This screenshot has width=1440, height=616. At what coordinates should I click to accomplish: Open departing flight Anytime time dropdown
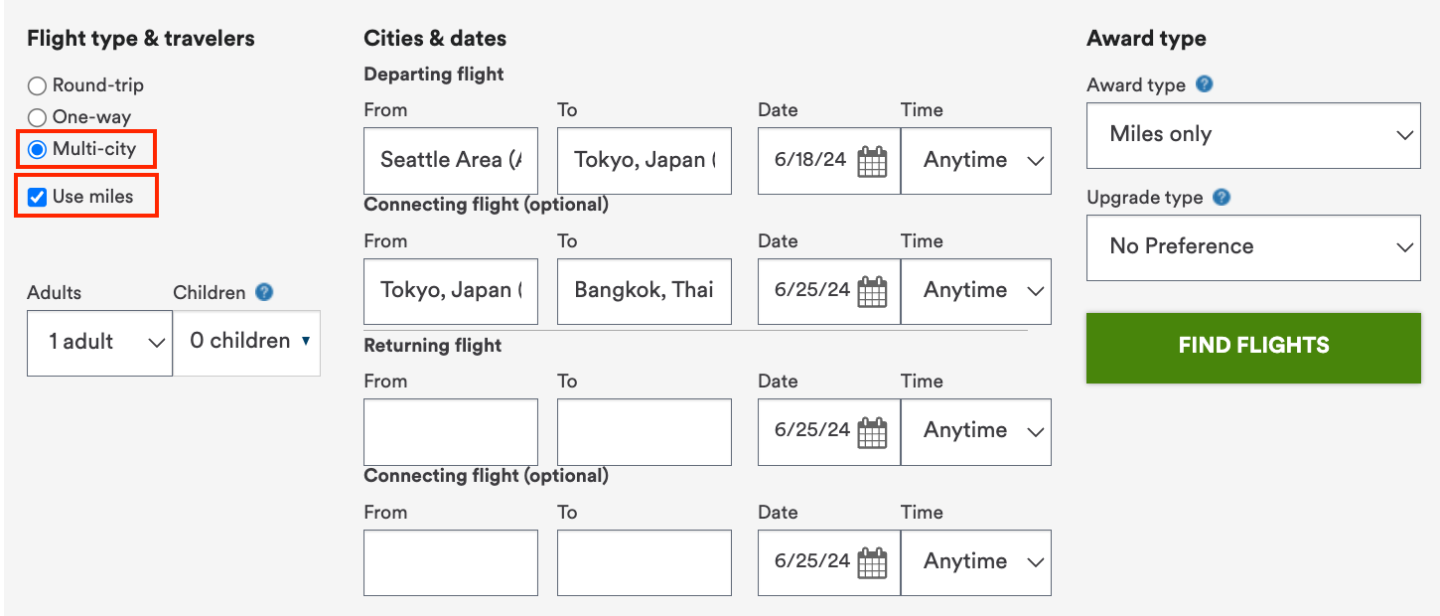(976, 160)
